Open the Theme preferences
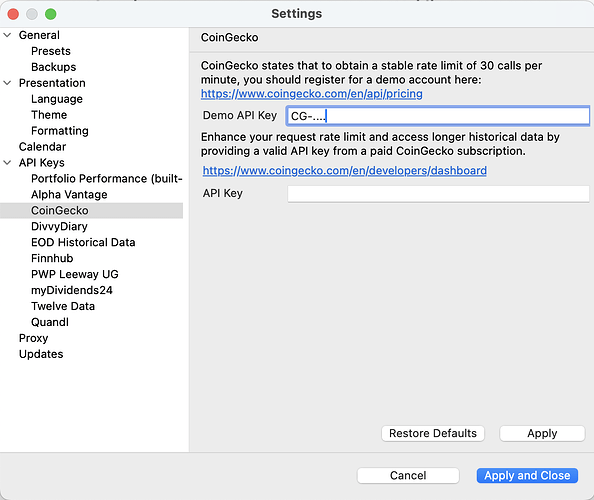 pyautogui.click(x=49, y=115)
